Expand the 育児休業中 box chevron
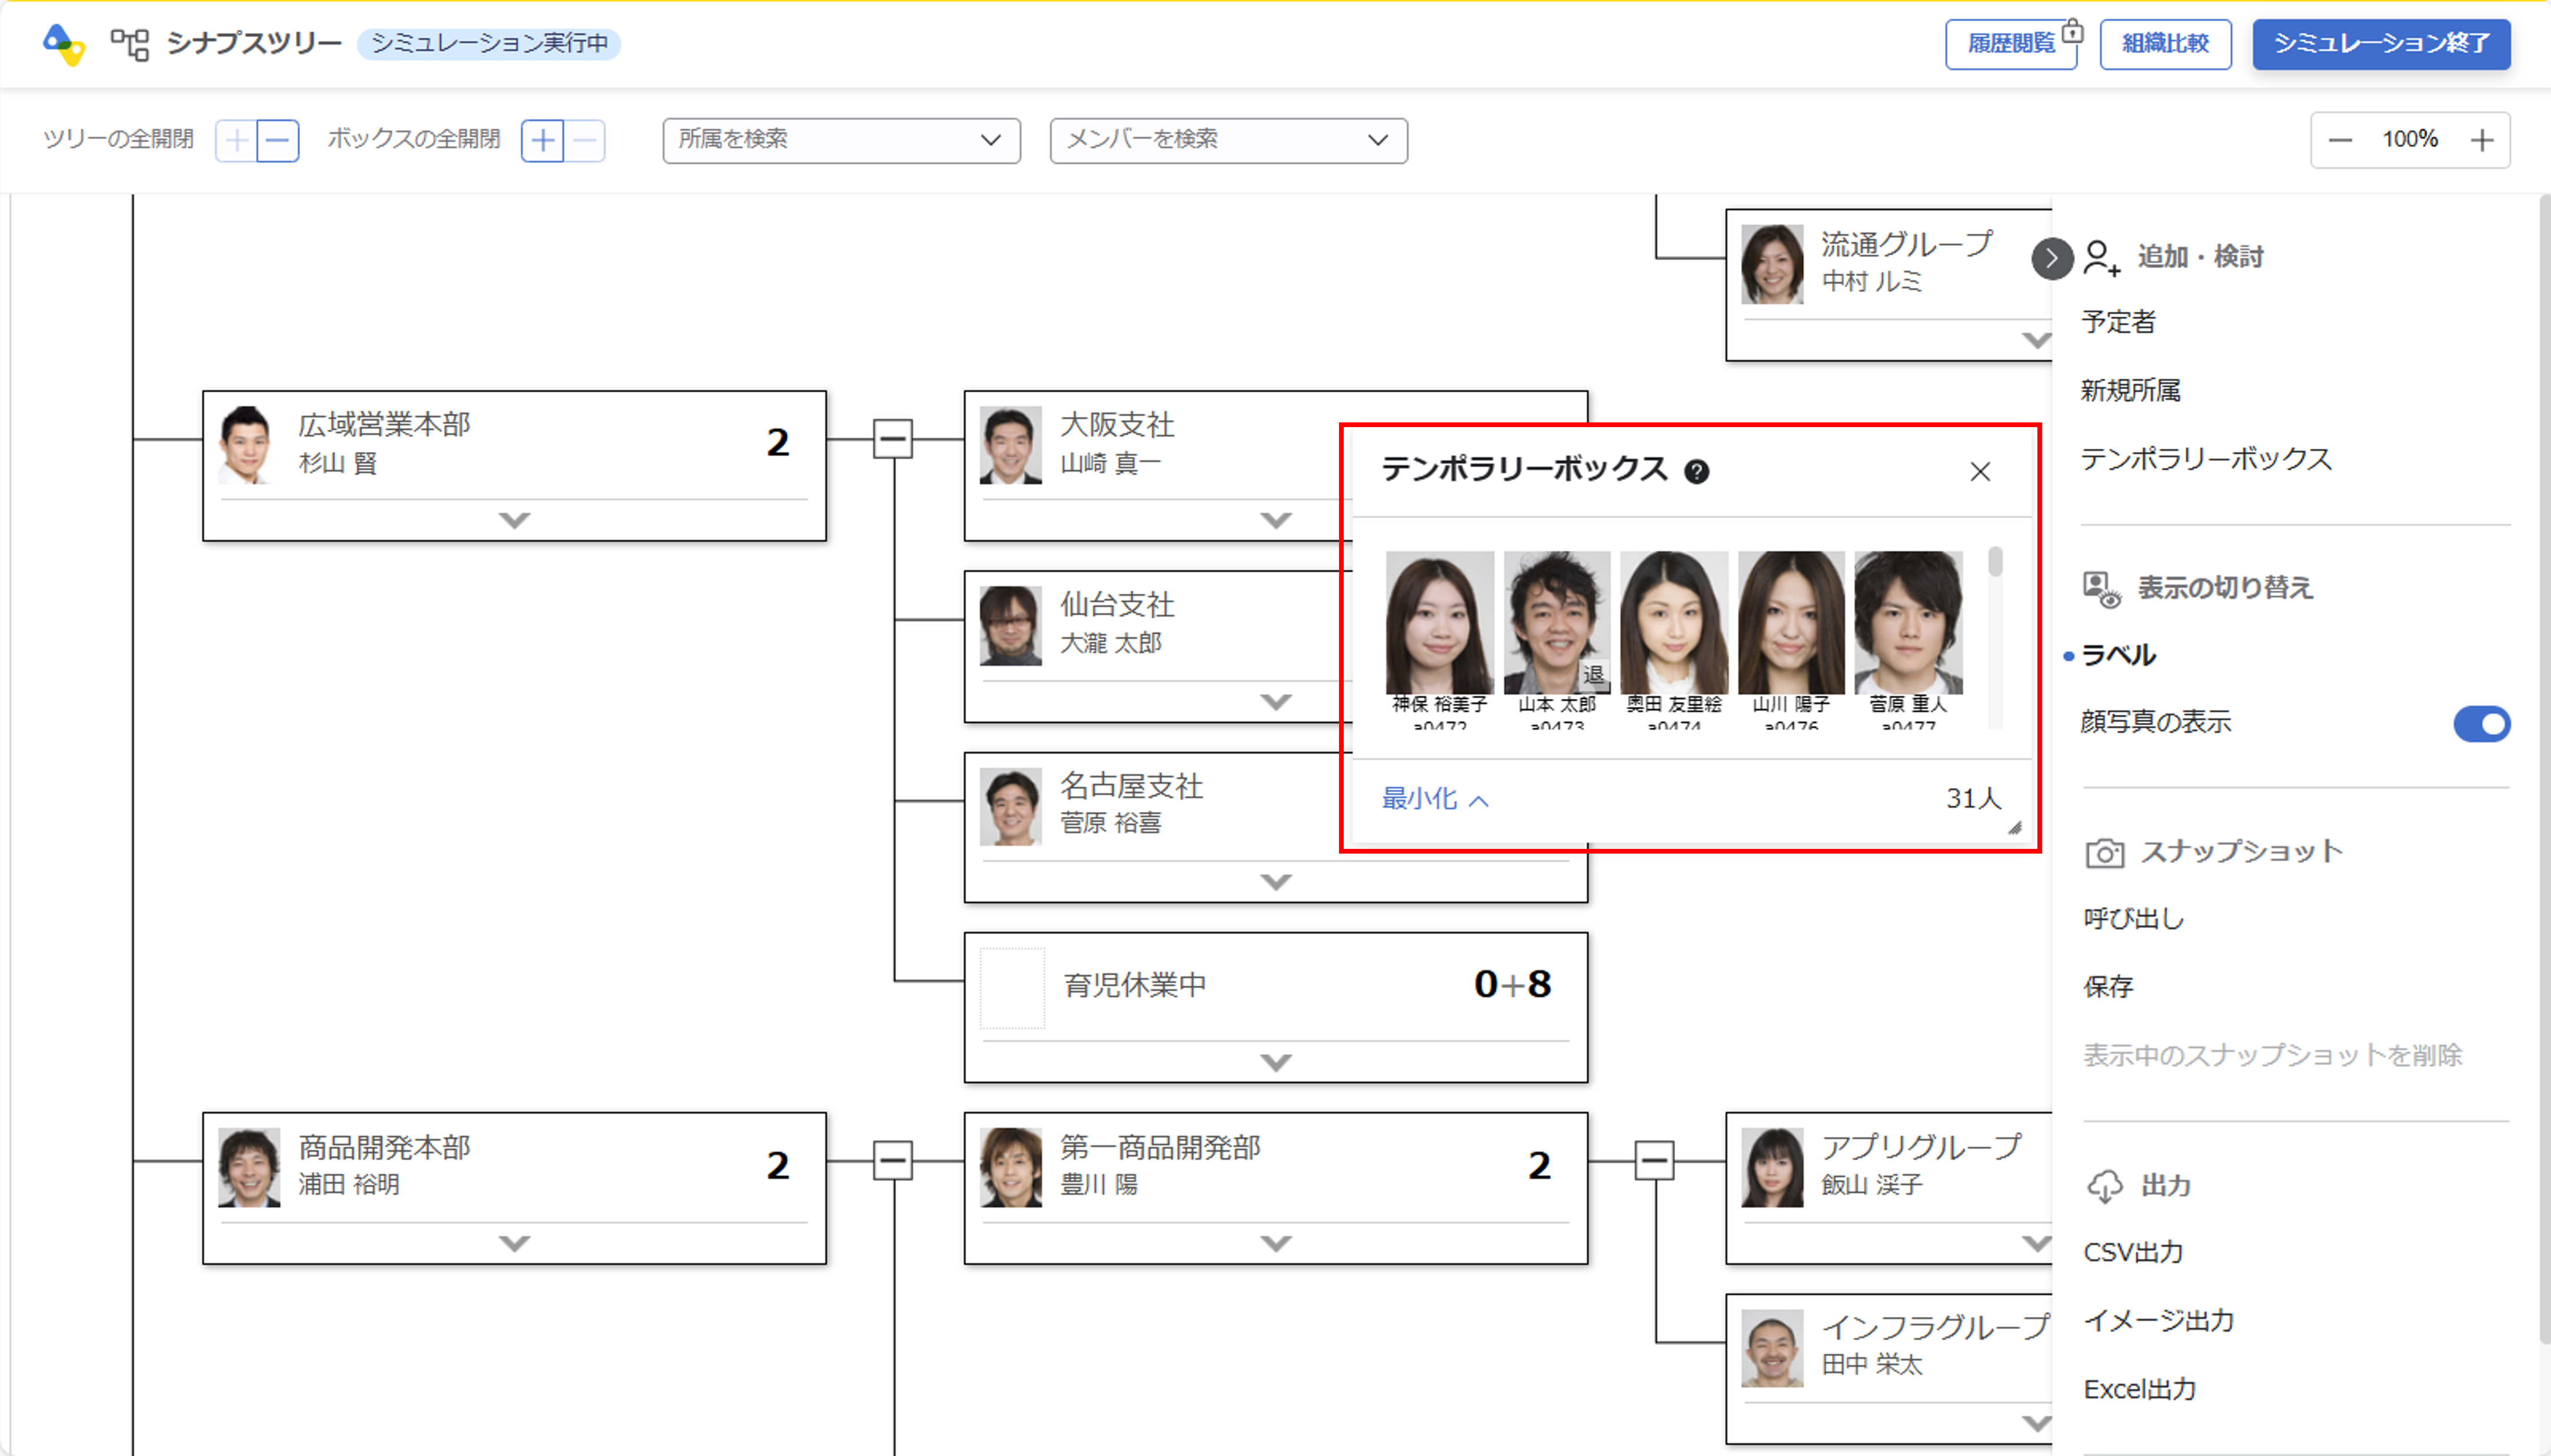Viewport: 2551px width, 1456px height. tap(1275, 1061)
